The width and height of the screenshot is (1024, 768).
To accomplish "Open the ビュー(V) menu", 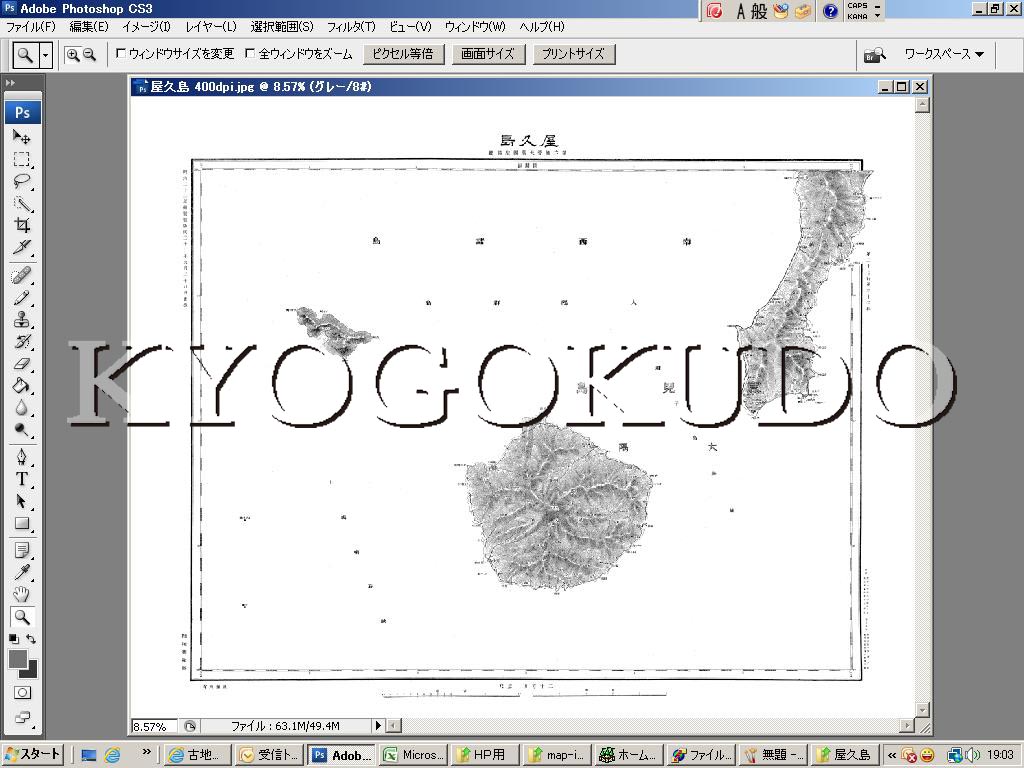I will pyautogui.click(x=410, y=27).
